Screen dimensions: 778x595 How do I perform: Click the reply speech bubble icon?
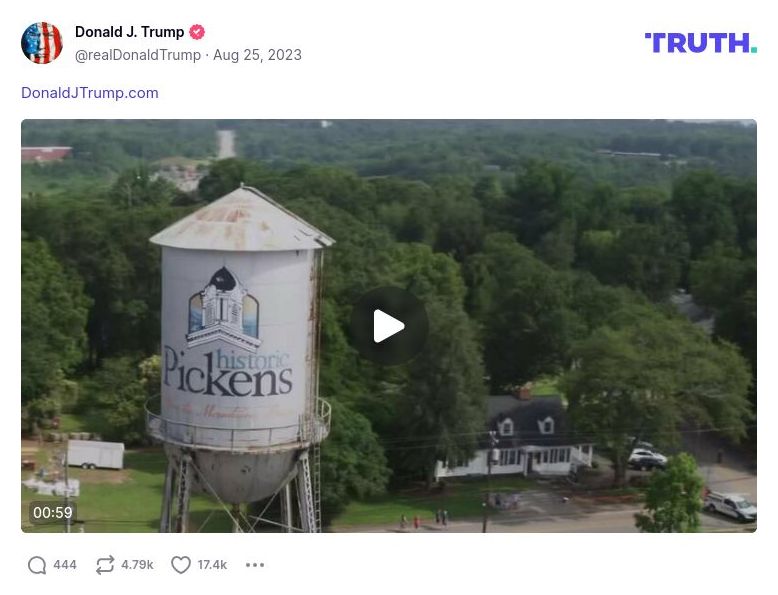coord(37,565)
